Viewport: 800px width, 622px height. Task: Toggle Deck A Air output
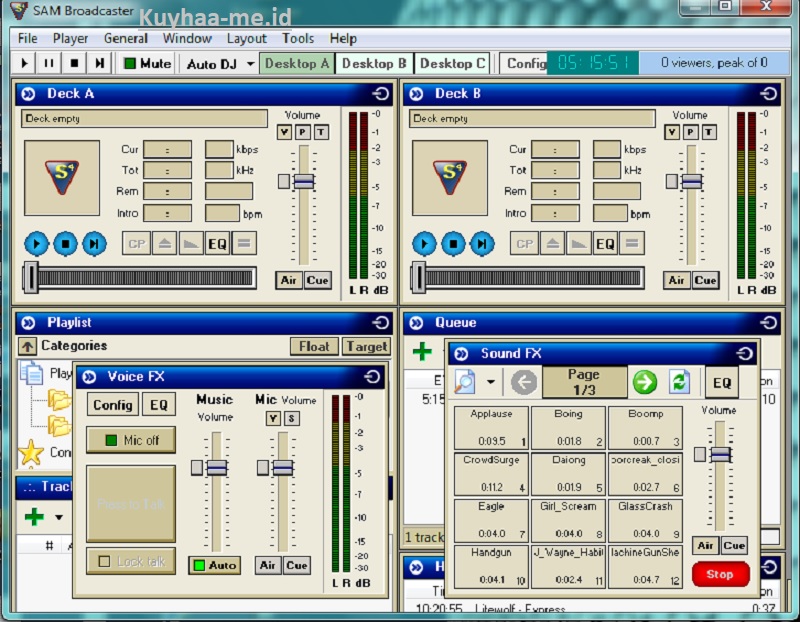point(289,280)
